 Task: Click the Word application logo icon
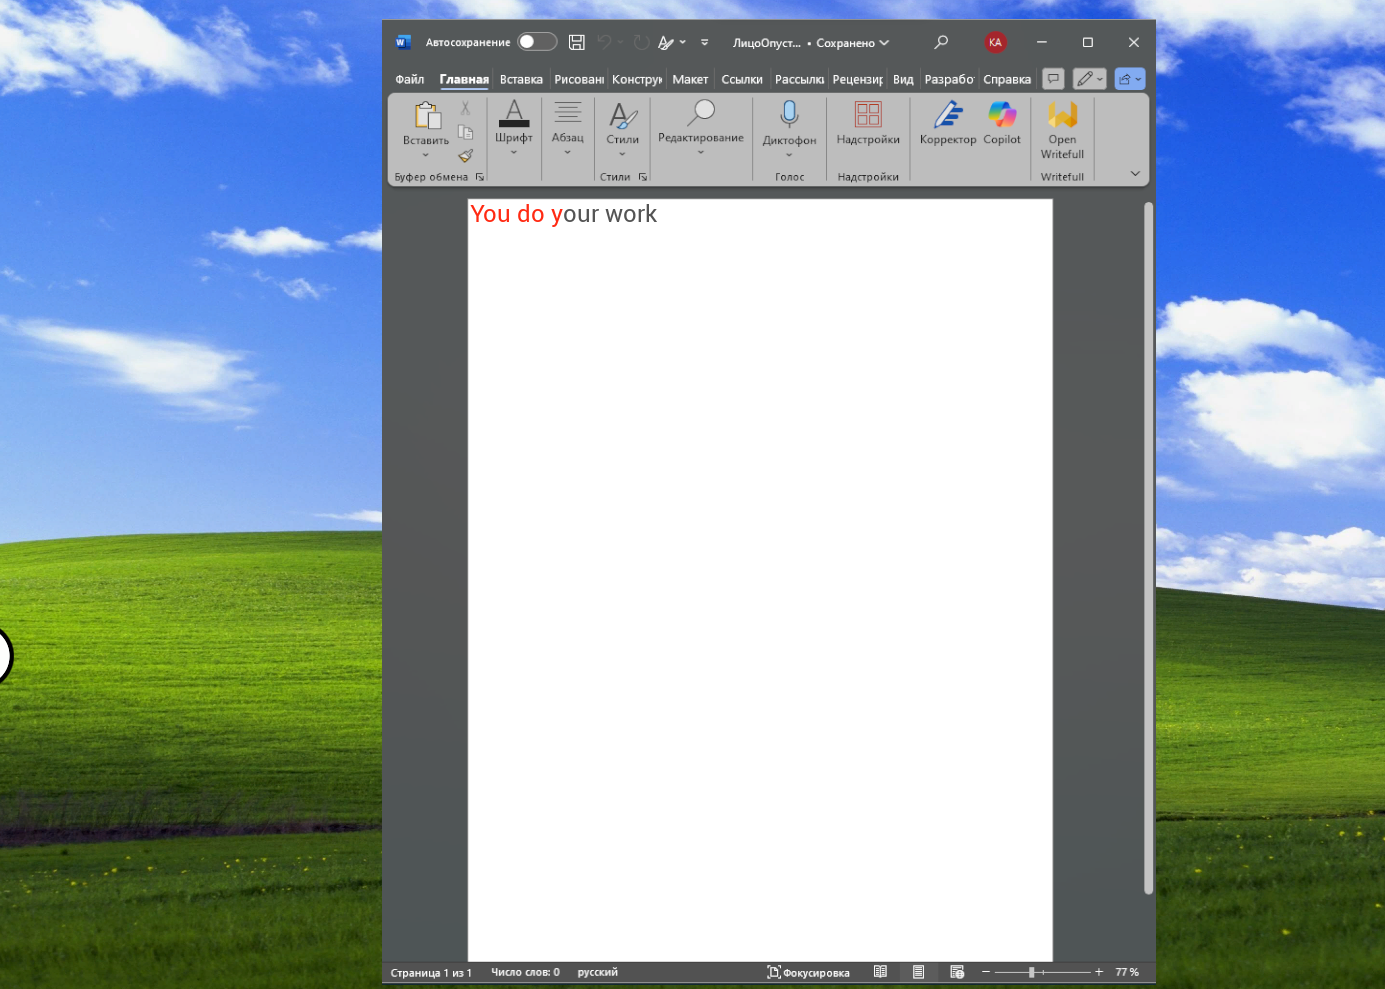pos(403,42)
